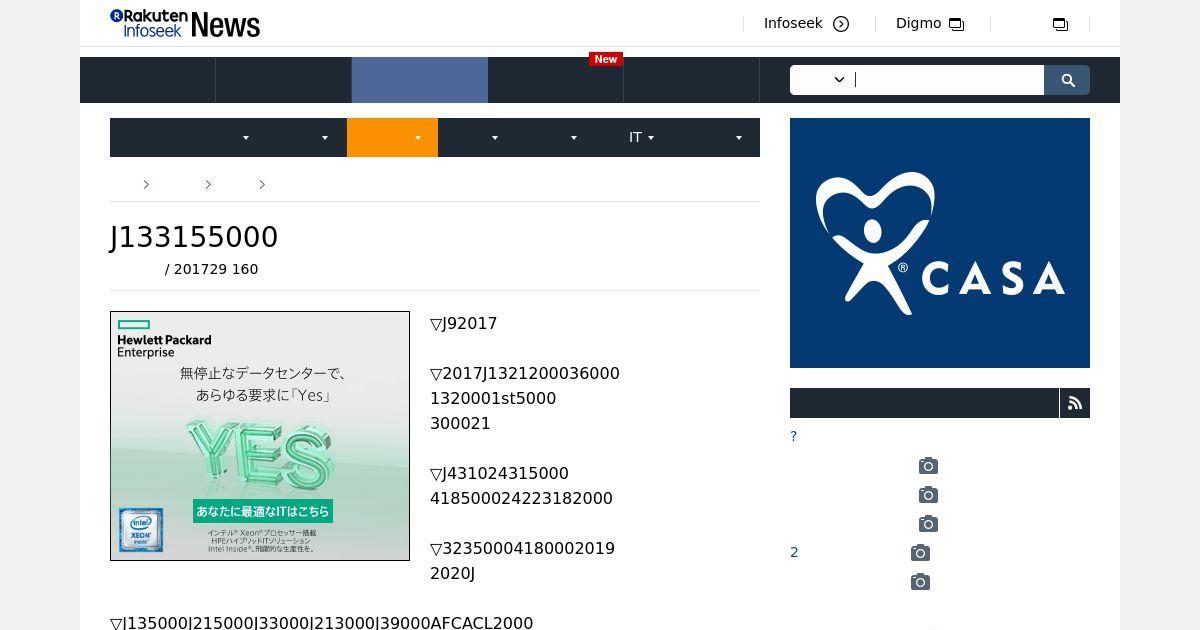Click the green button in the HPE ad
The height and width of the screenshot is (630, 1200).
pyautogui.click(x=263, y=511)
